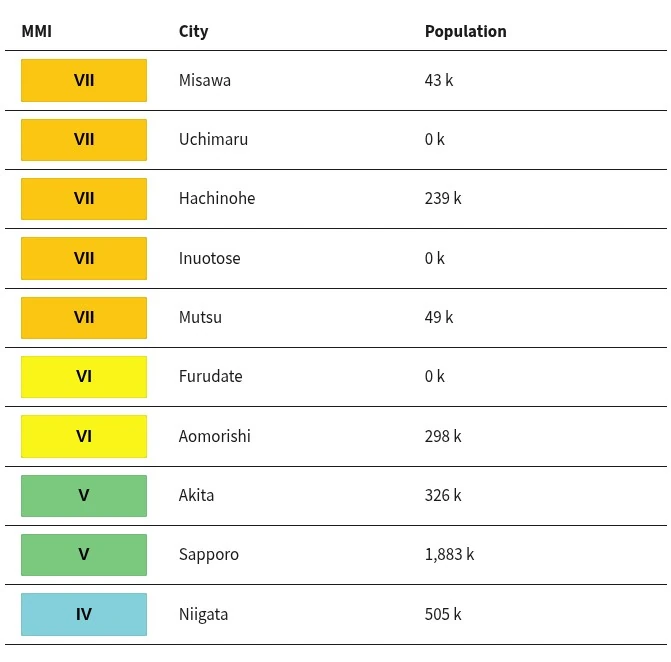Viewport: 671px width, 662px height.
Task: Select the VII intensity badge for Mutsu
Action: 84,318
